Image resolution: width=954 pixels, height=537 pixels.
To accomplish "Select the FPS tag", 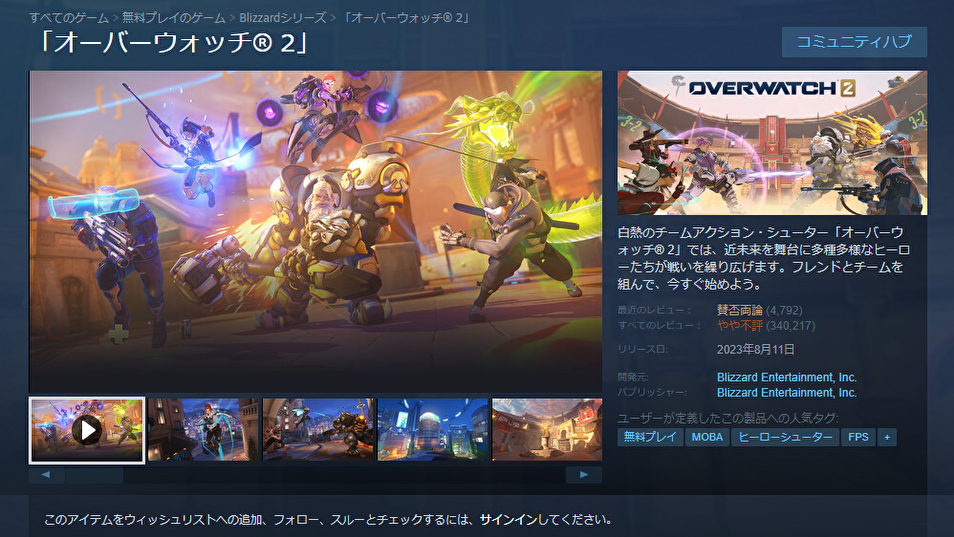I will coord(858,437).
